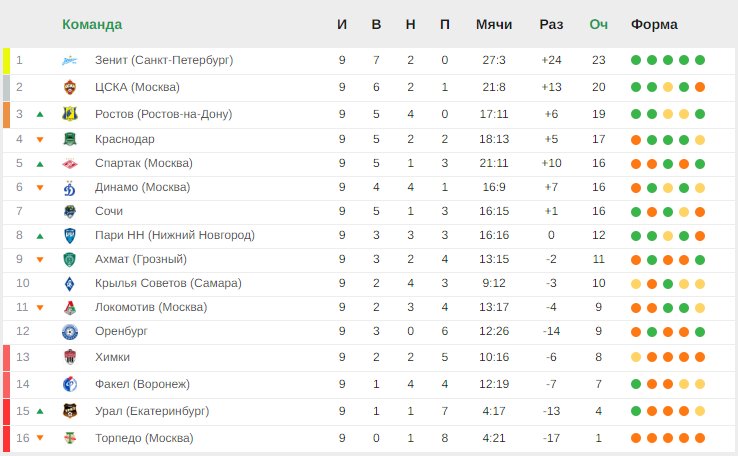Click Ахмат (Грозный) team name
This screenshot has width=738, height=456.
tap(141, 259)
